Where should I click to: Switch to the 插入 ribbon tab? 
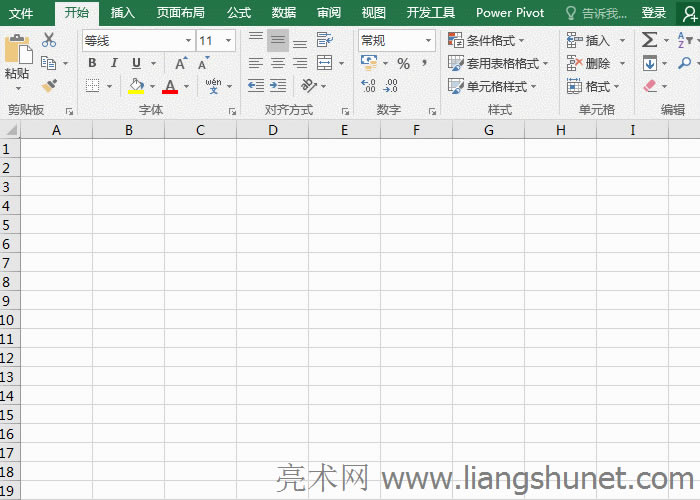[123, 12]
